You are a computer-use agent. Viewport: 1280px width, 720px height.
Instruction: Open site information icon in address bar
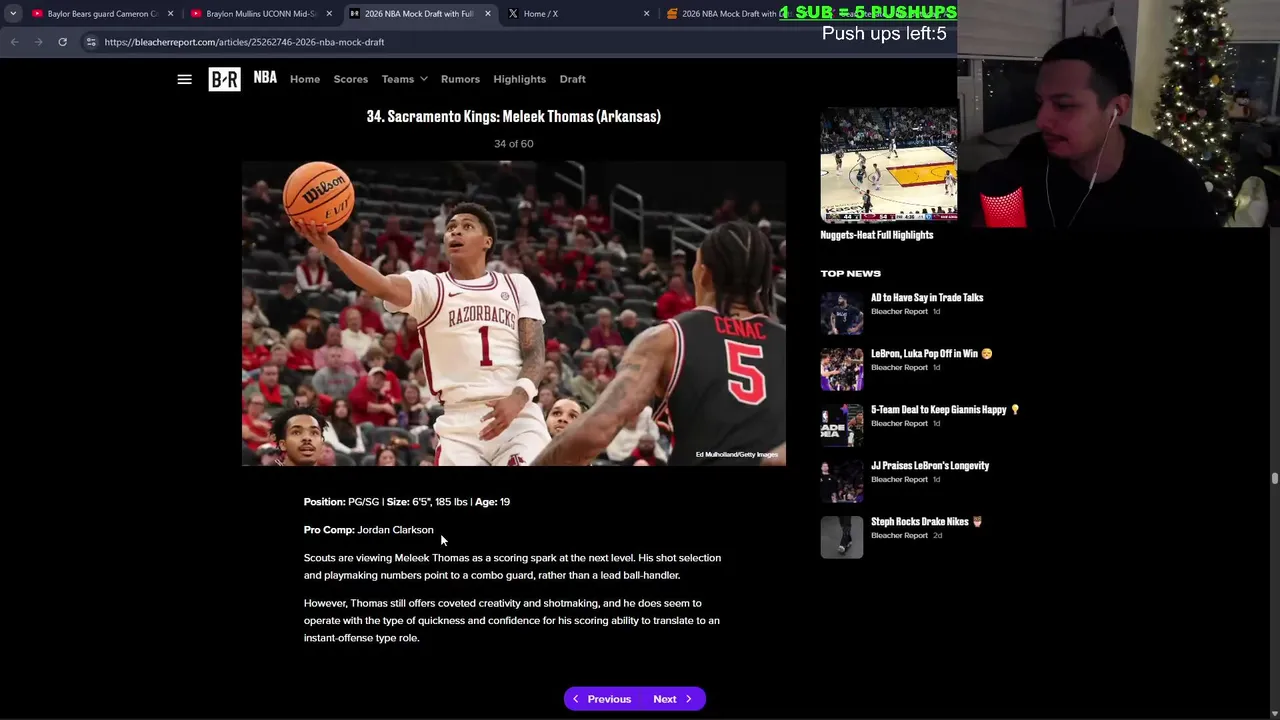91,42
